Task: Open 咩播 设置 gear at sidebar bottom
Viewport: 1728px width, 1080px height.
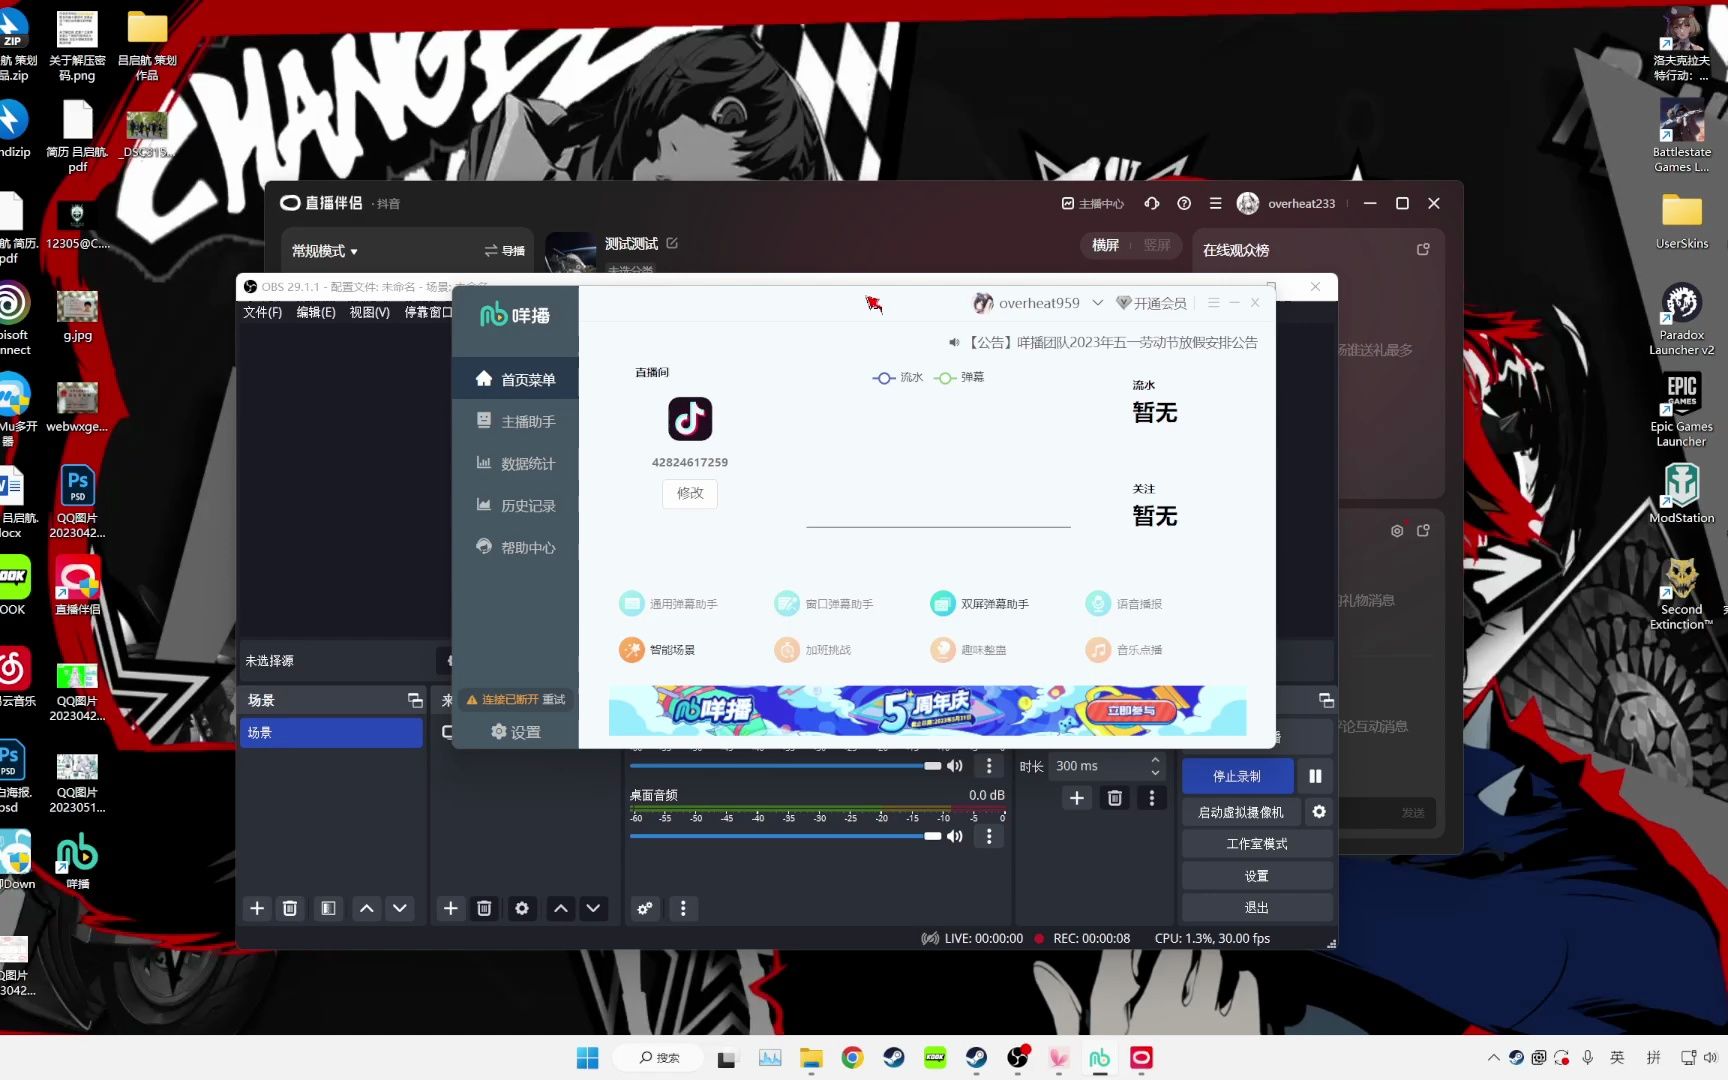Action: coord(515,732)
